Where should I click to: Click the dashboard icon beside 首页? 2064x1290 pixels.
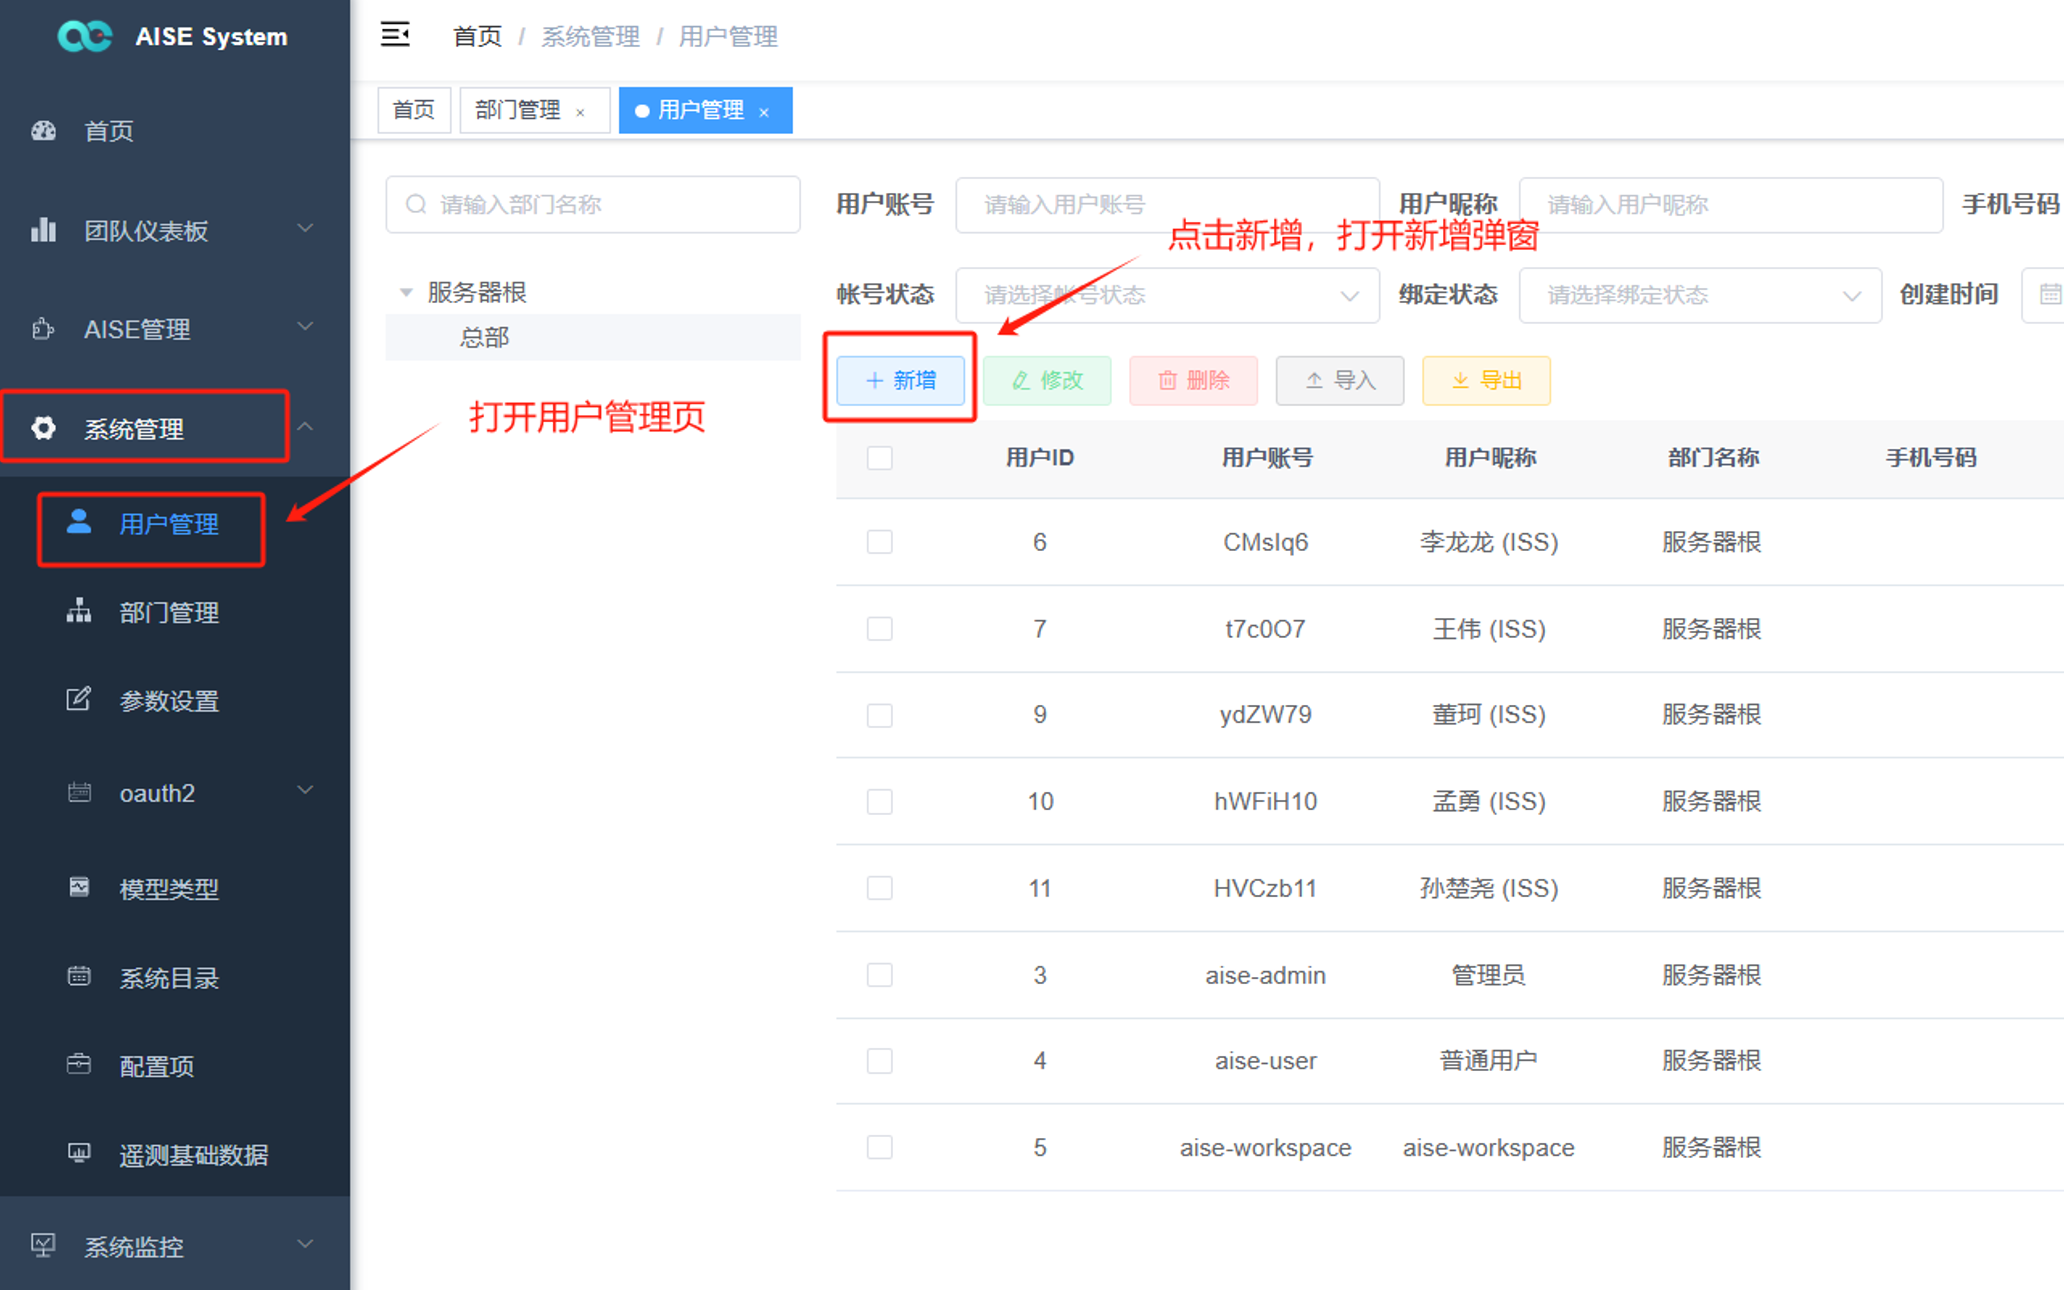(x=43, y=131)
